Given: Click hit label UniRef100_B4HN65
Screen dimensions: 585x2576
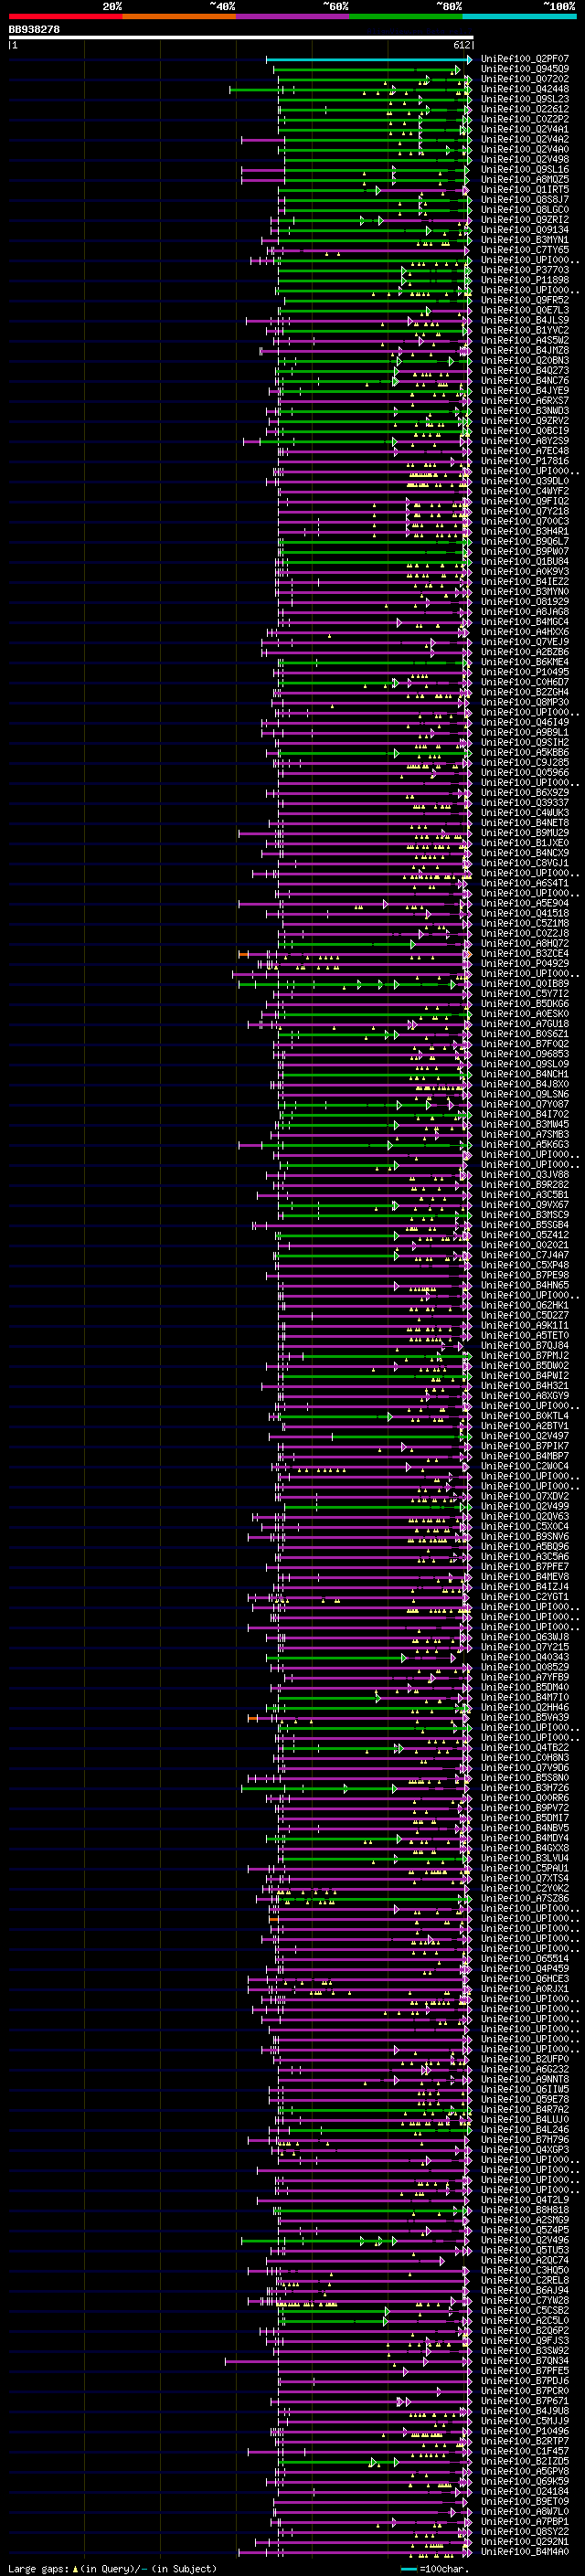Looking at the screenshot, I should tap(524, 1285).
